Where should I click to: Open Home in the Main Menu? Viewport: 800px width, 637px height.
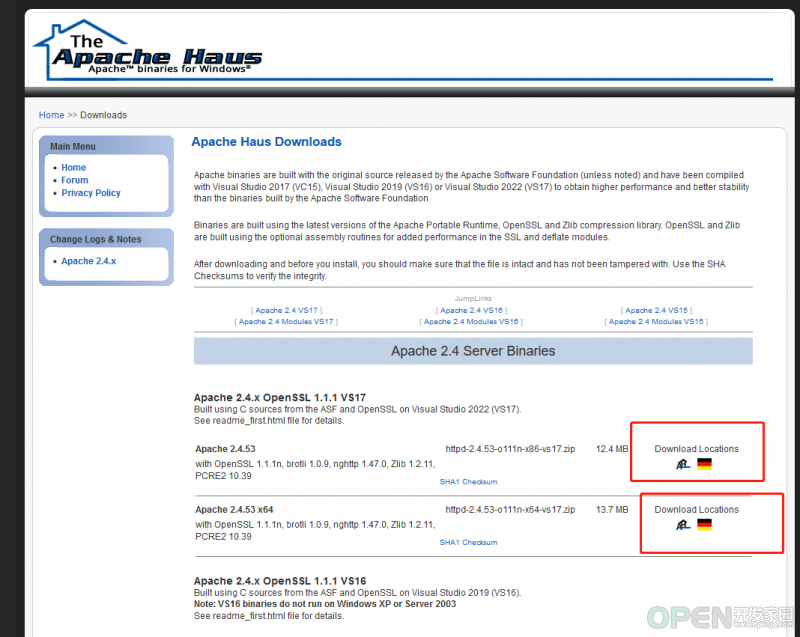[x=73, y=167]
